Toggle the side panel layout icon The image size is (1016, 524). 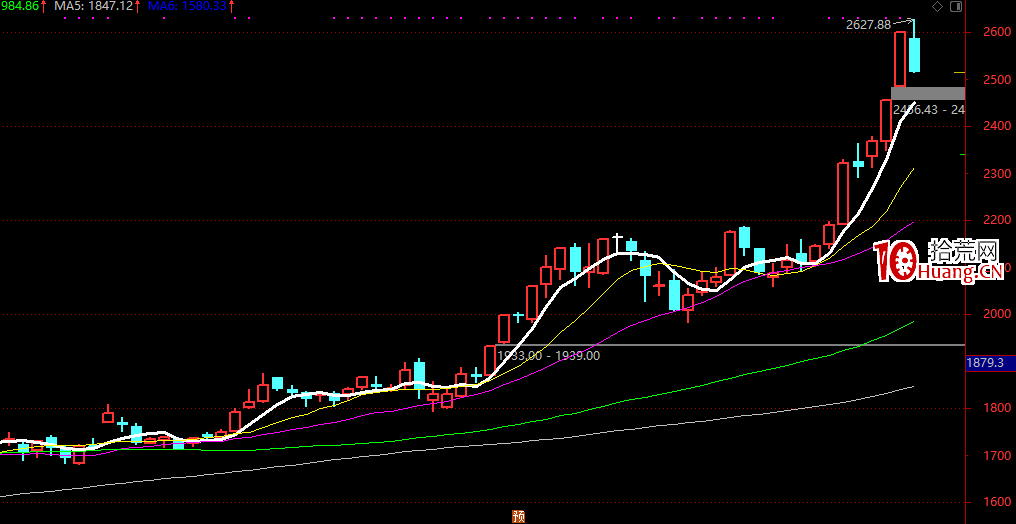955,6
